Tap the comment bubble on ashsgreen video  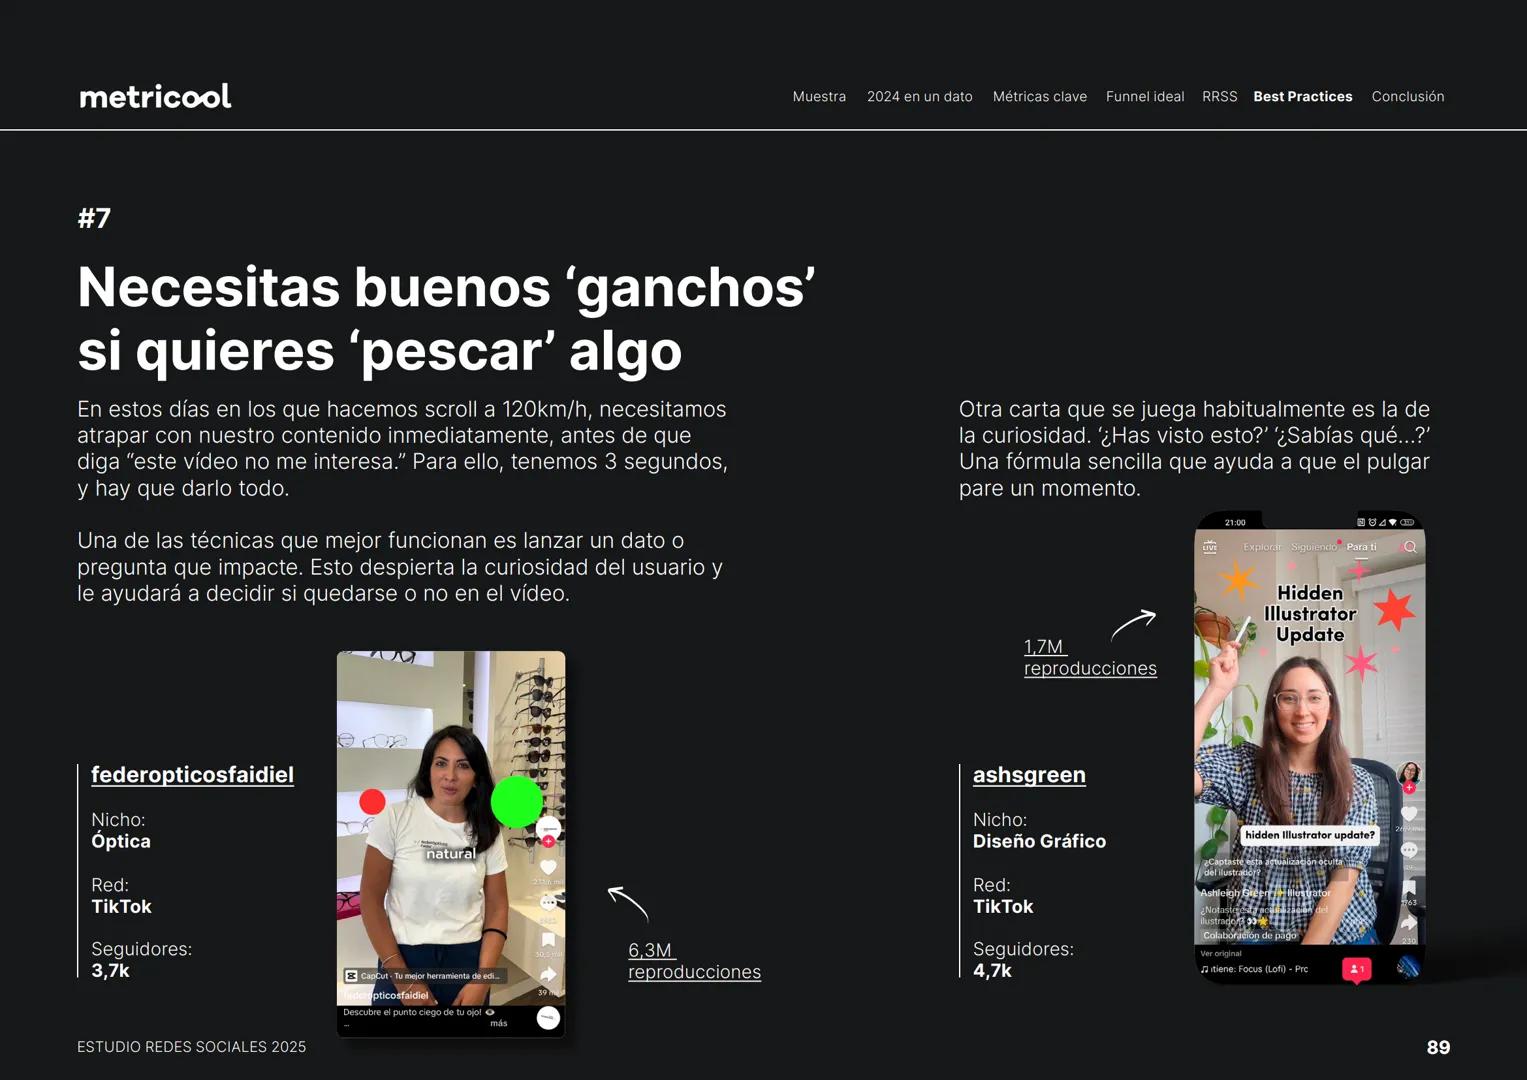pyautogui.click(x=1409, y=850)
